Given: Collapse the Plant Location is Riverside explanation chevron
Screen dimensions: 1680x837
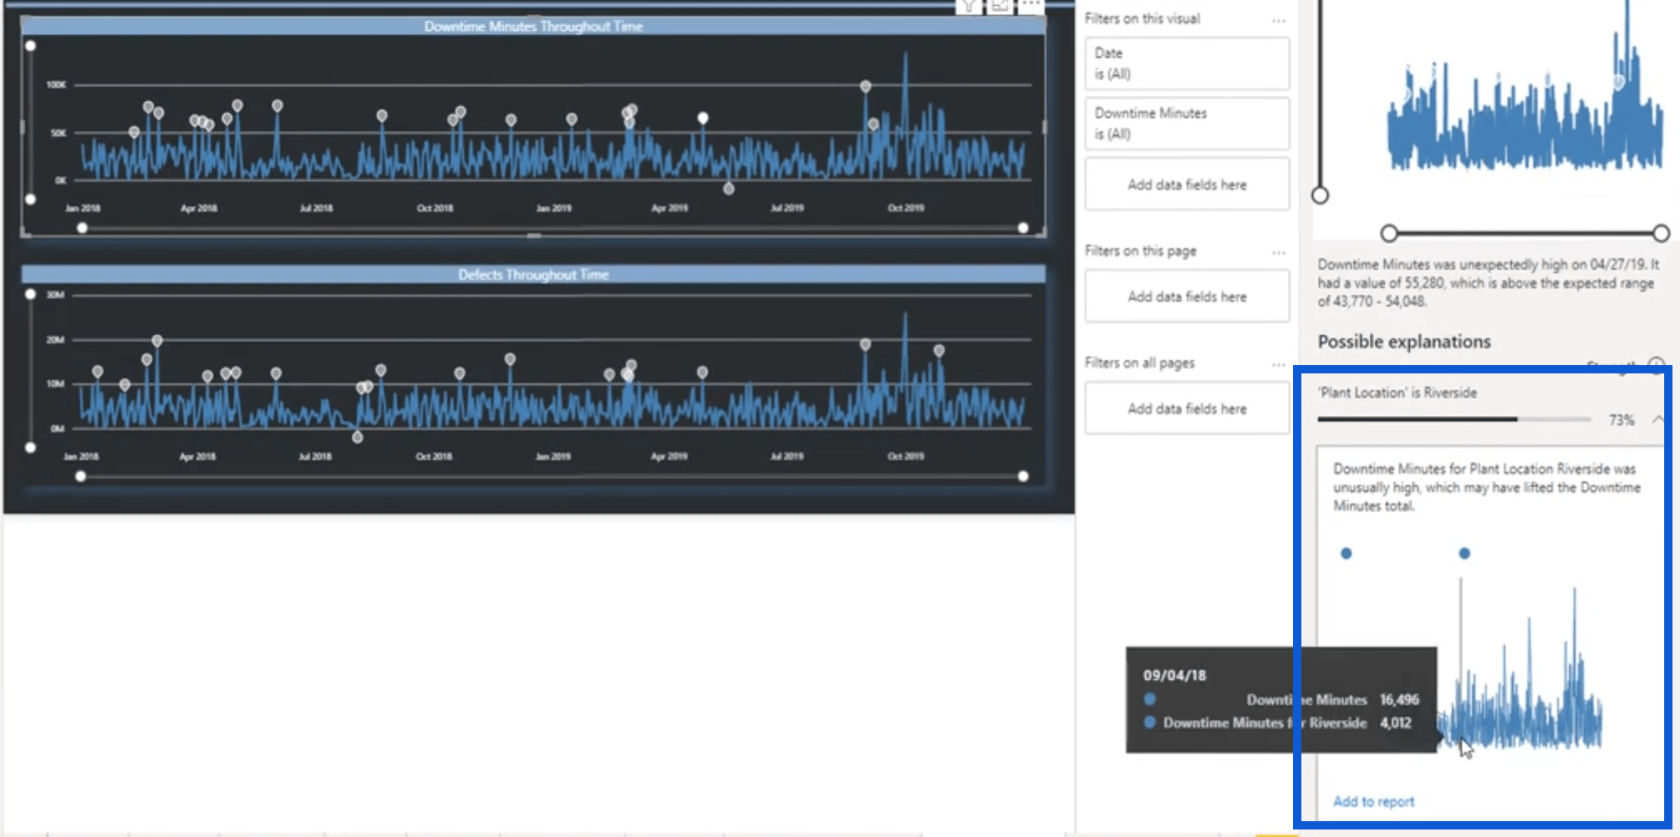Looking at the screenshot, I should (1657, 419).
